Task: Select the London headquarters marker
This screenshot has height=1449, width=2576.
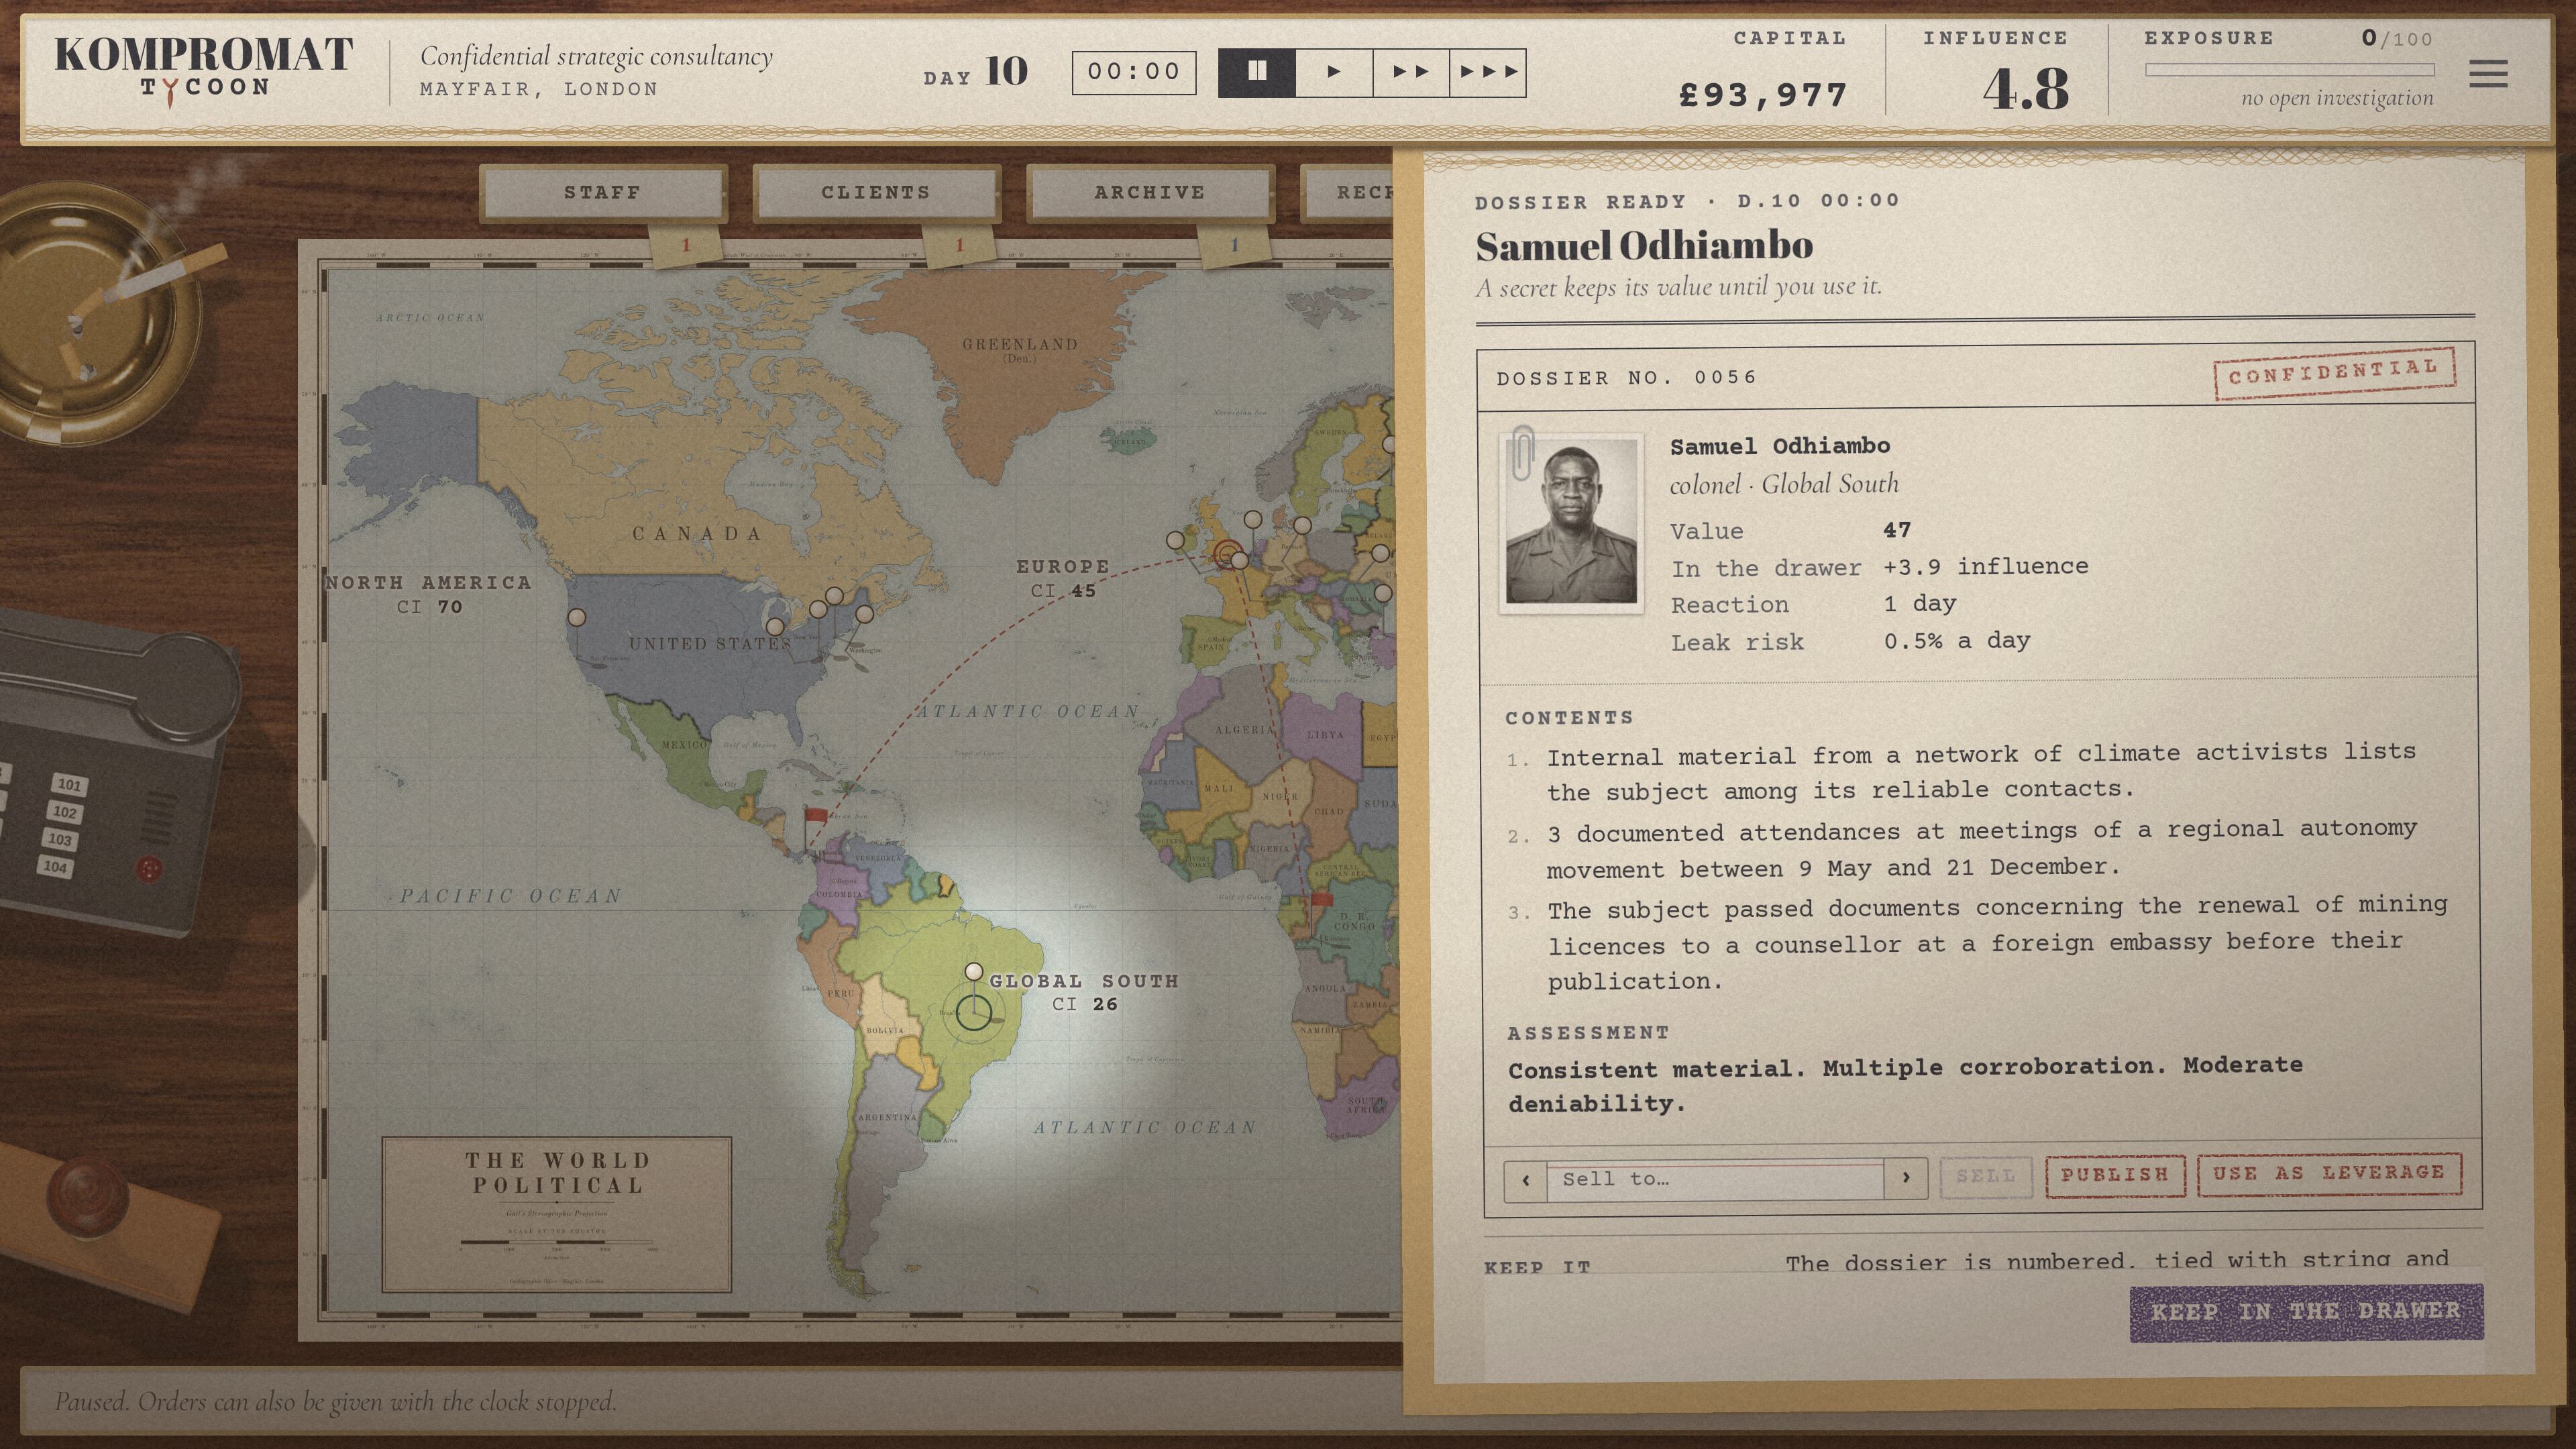Action: point(1227,553)
